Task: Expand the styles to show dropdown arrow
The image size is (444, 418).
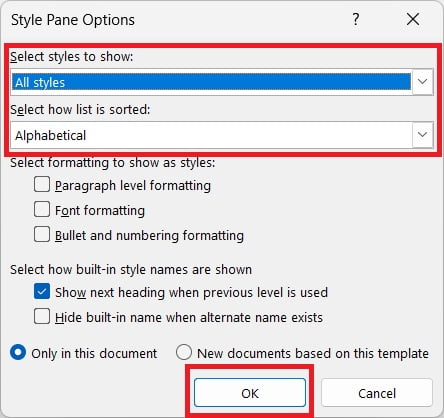Action: [423, 82]
